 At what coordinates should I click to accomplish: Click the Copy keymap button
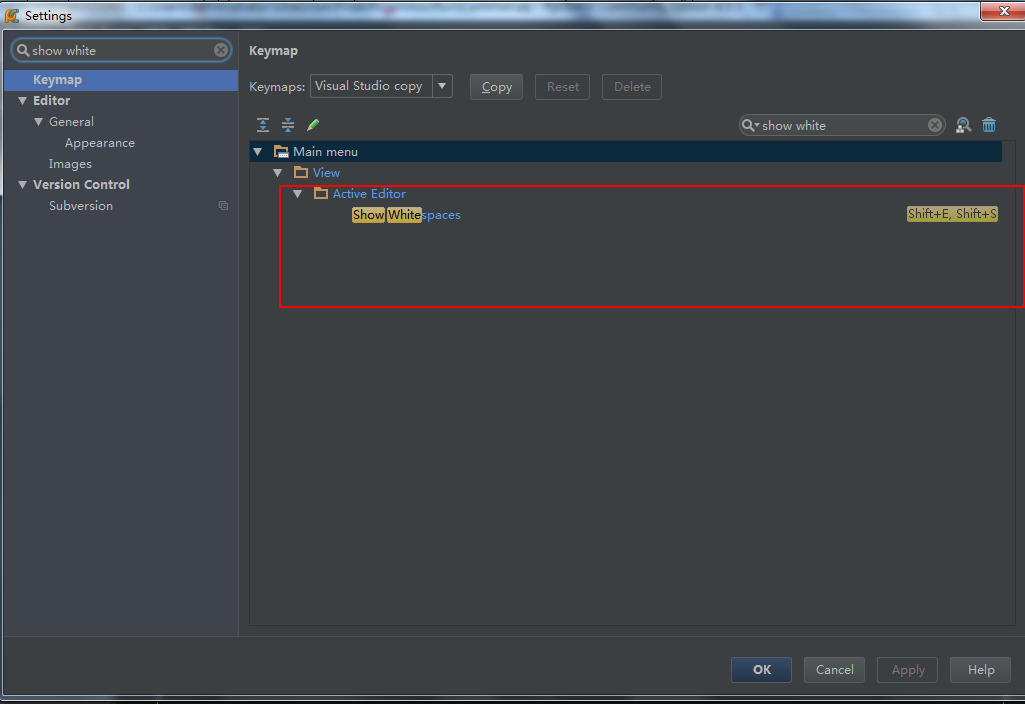496,86
